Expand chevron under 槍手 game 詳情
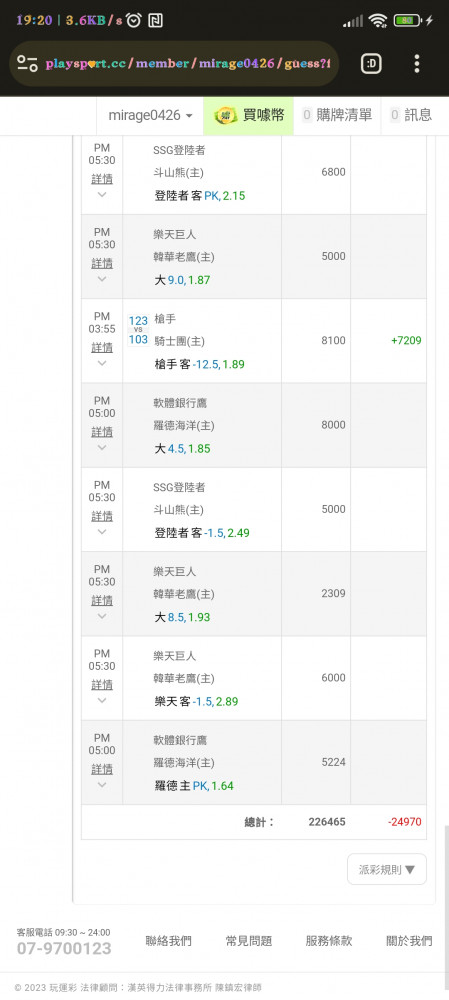This screenshot has height=1000, width=449. click(x=101, y=364)
